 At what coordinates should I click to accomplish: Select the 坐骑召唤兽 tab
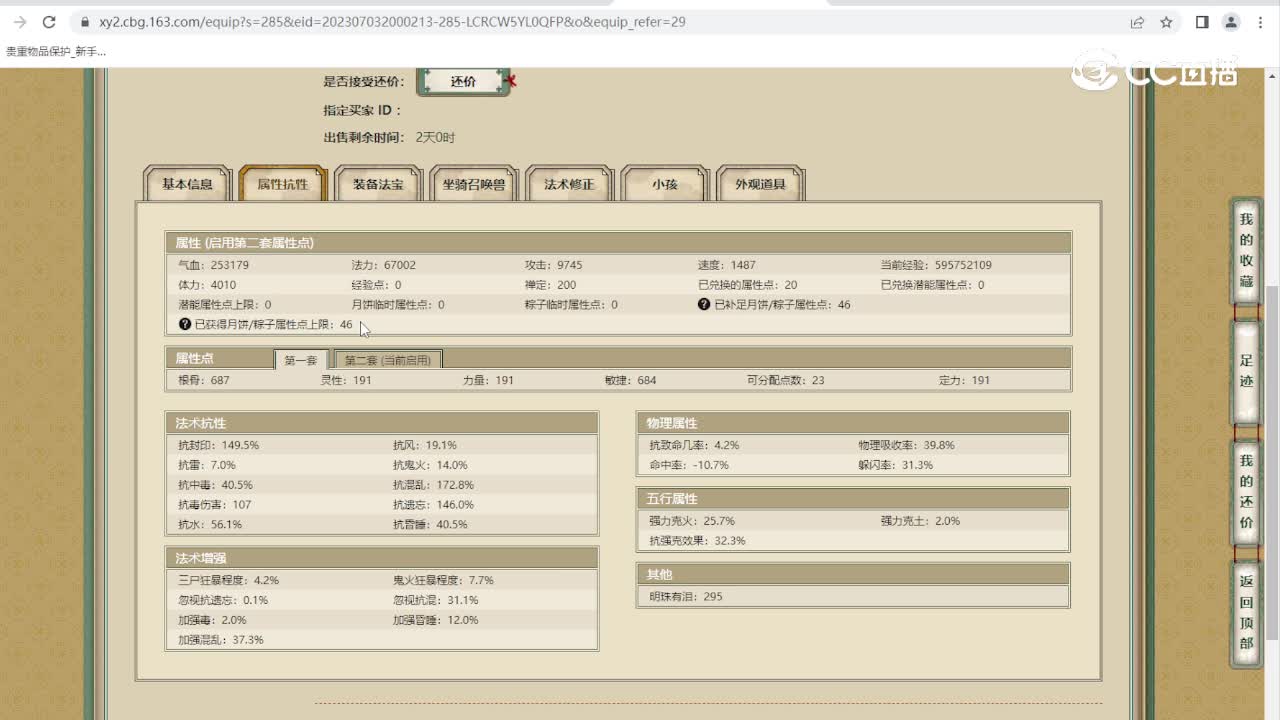[x=474, y=184]
